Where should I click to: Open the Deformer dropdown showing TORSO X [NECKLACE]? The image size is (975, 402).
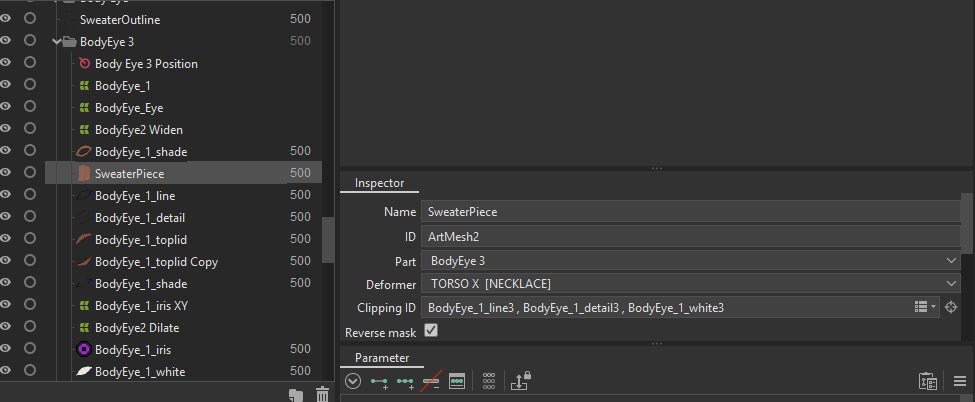[x=691, y=284]
